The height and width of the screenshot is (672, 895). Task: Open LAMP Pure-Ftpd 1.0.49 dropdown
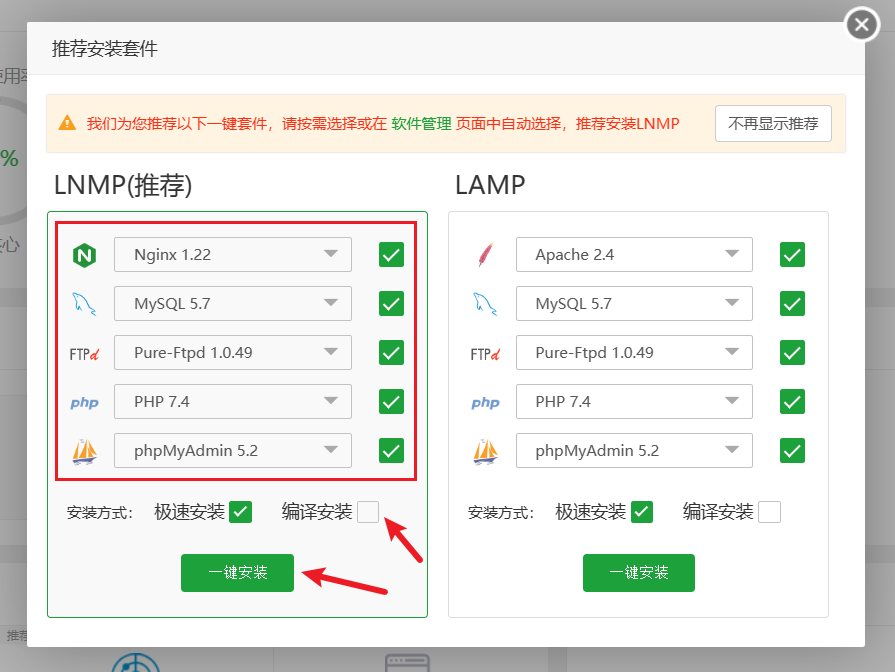pyautogui.click(x=634, y=353)
